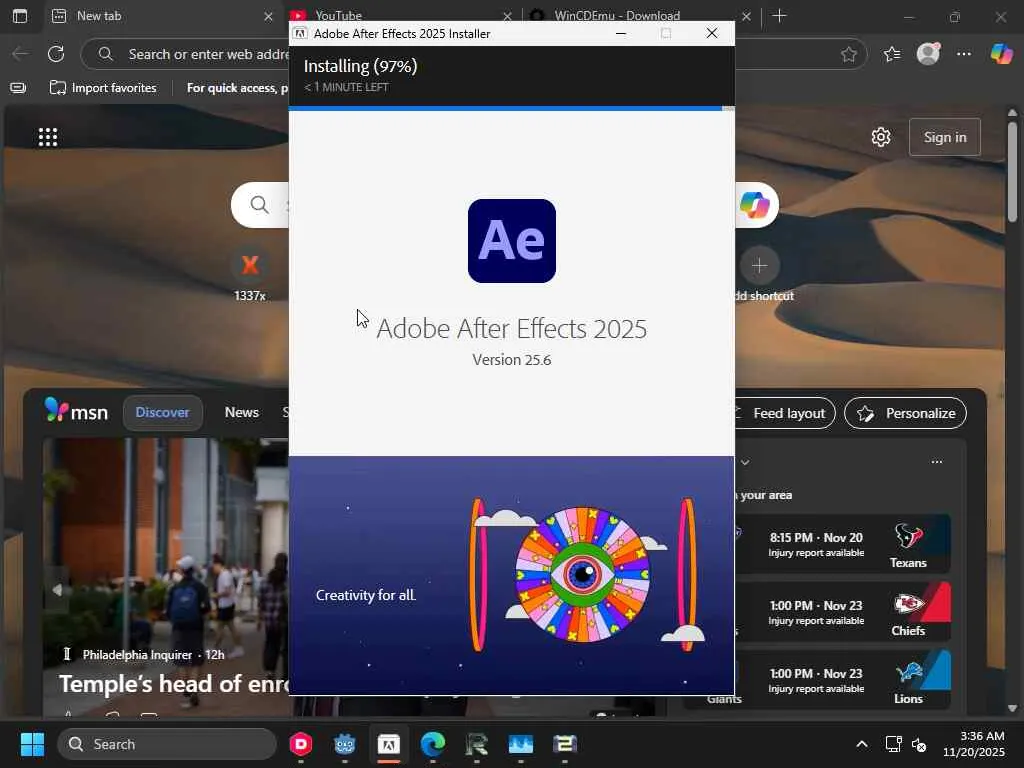1024x768 pixels.
Task: Click Import favorites in bookmarks bar
Action: pos(103,88)
